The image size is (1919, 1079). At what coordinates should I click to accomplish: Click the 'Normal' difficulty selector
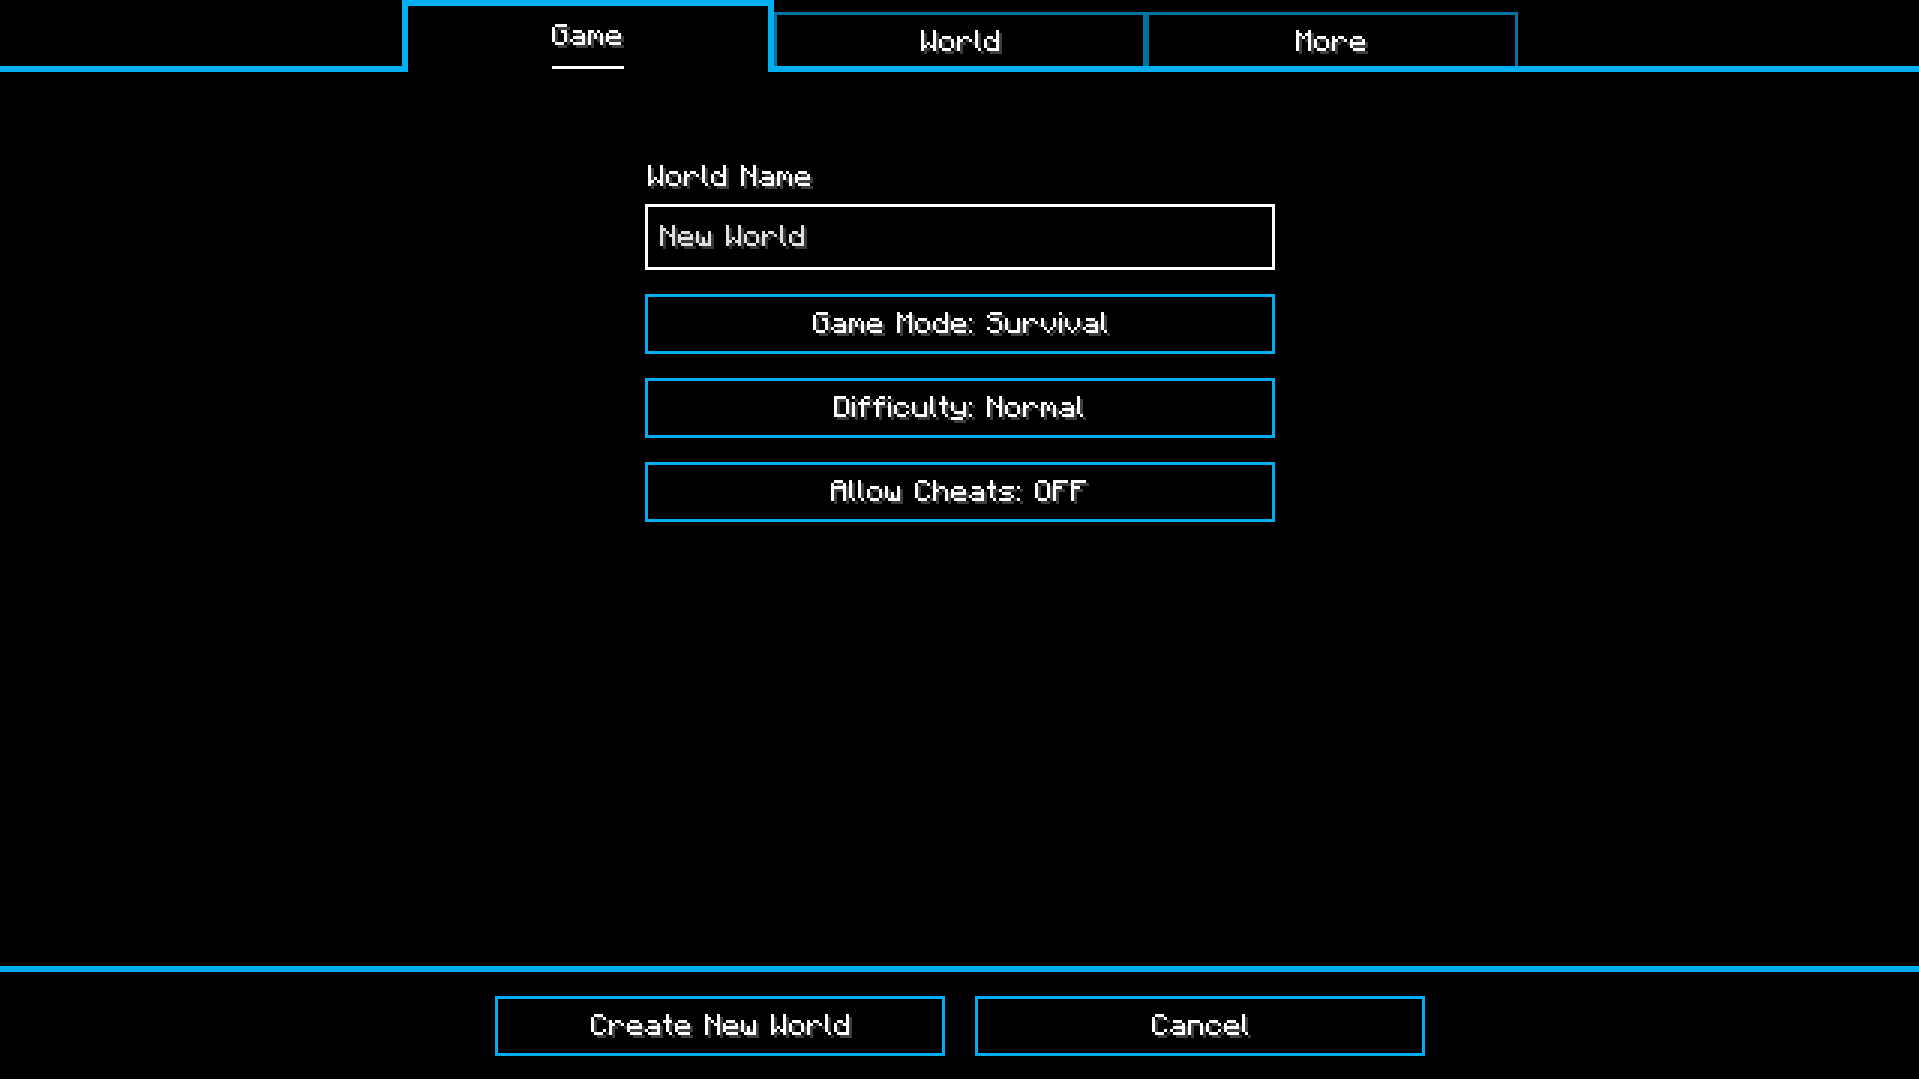pos(959,408)
